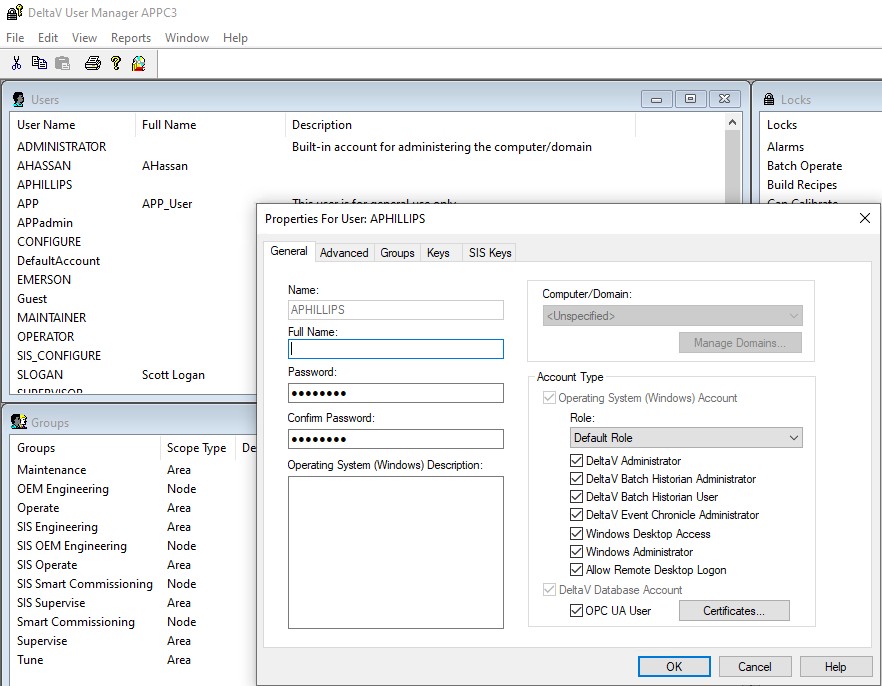Click the Help question mark toolbar icon
Image resolution: width=882 pixels, height=686 pixels.
[x=116, y=63]
